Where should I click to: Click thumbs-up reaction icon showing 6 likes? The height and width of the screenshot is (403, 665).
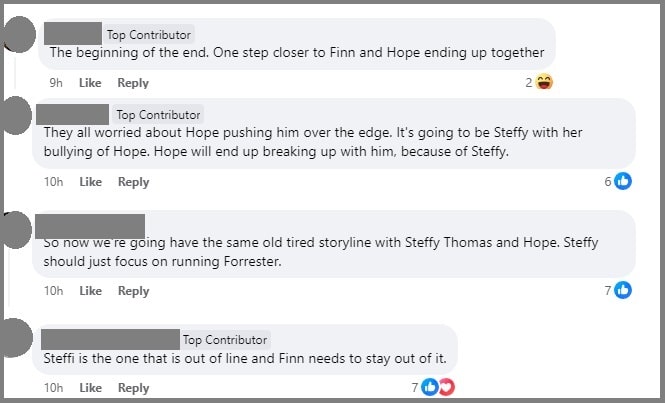coord(623,182)
